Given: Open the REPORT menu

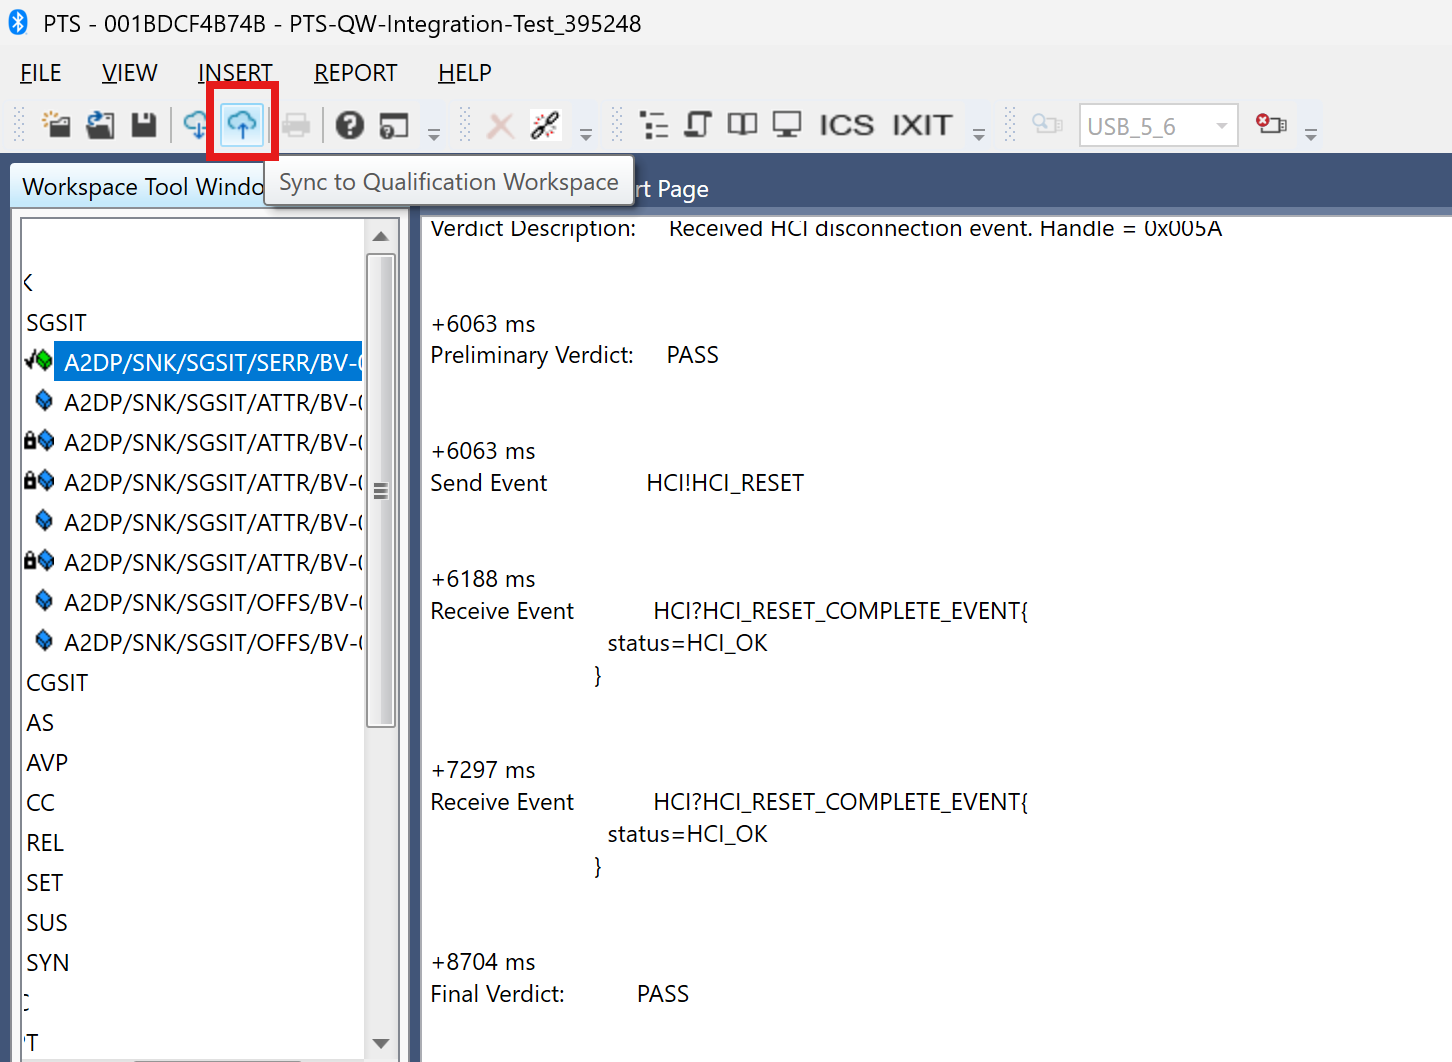Looking at the screenshot, I should click(x=356, y=73).
